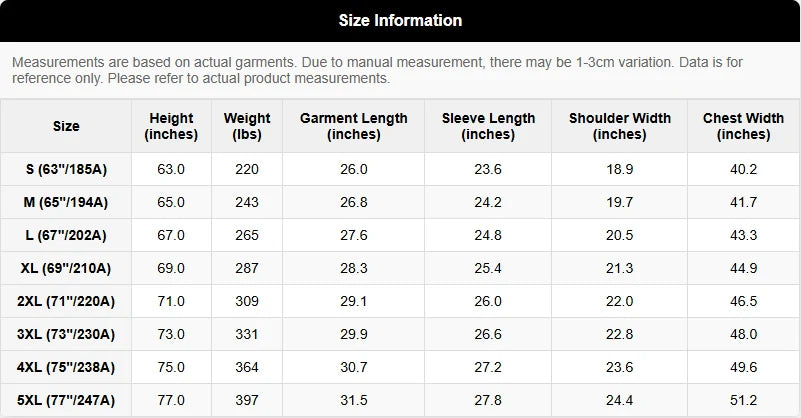Click the 26.0 garment length cell

pyautogui.click(x=354, y=169)
